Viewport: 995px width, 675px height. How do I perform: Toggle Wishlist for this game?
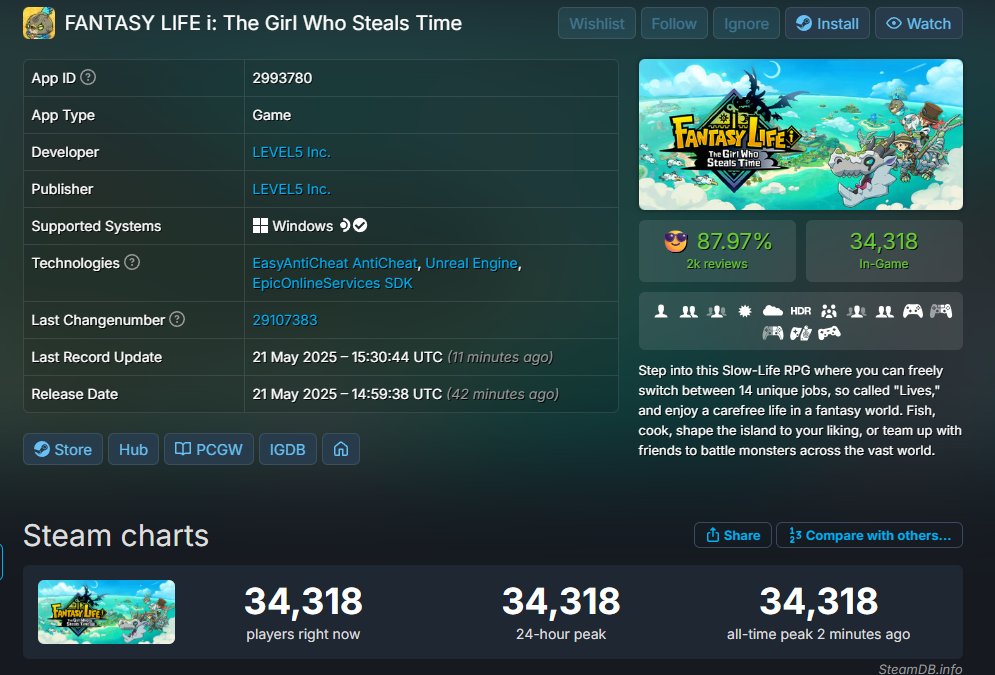(596, 23)
